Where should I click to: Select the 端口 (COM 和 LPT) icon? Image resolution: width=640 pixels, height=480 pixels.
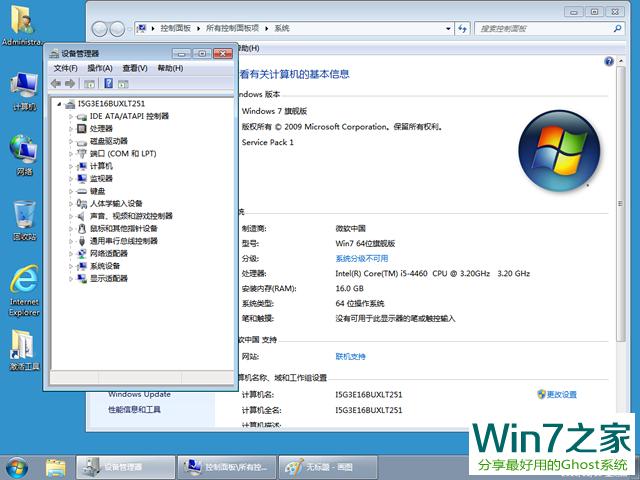coord(82,154)
